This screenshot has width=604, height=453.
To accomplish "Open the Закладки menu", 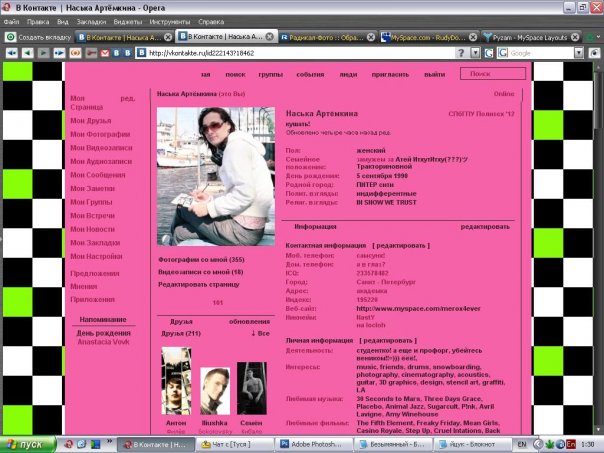I will pyautogui.click(x=91, y=22).
